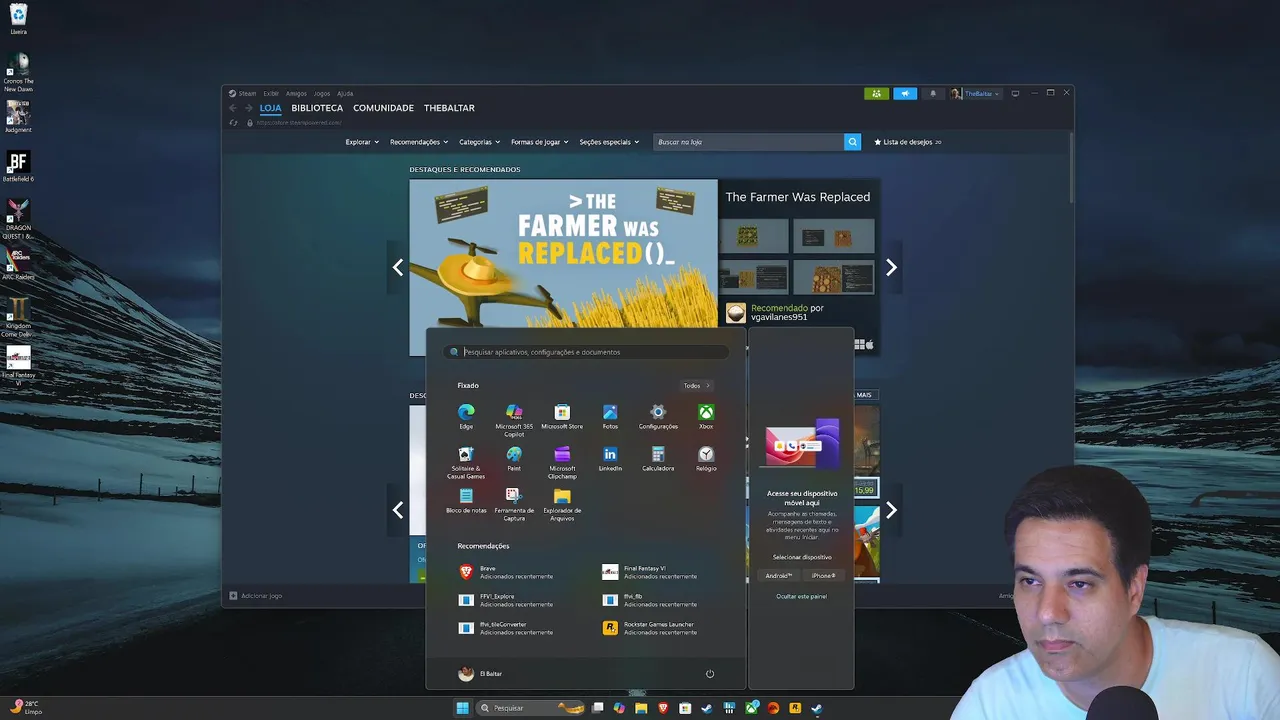Viewport: 1280px width, 720px height.
Task: Click Steam store search magnifier button
Action: click(853, 142)
